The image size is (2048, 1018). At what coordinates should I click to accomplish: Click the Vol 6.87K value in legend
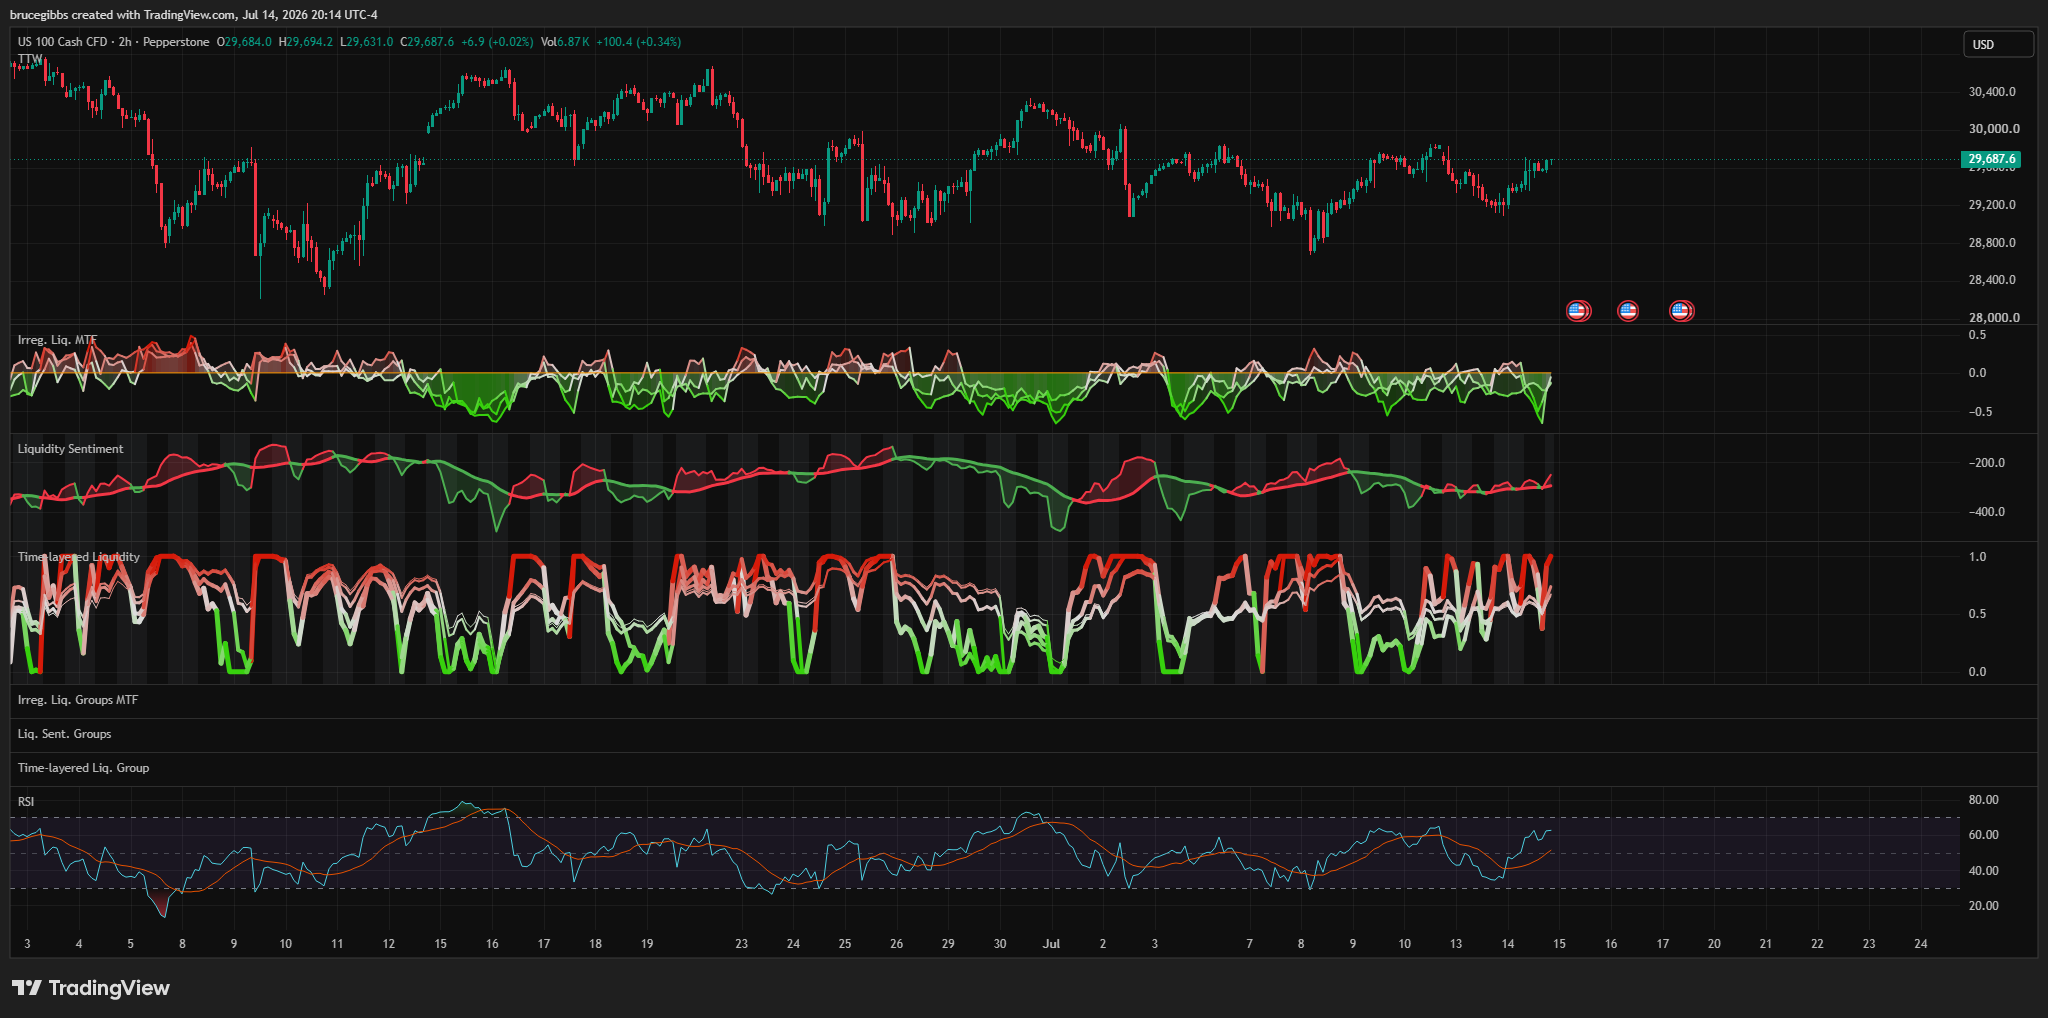coord(565,42)
